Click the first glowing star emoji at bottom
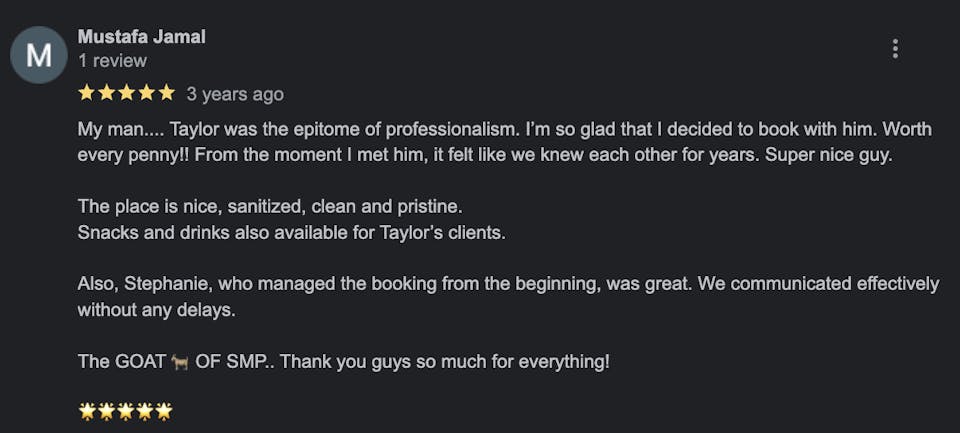Image resolution: width=960 pixels, height=433 pixels. click(x=87, y=411)
